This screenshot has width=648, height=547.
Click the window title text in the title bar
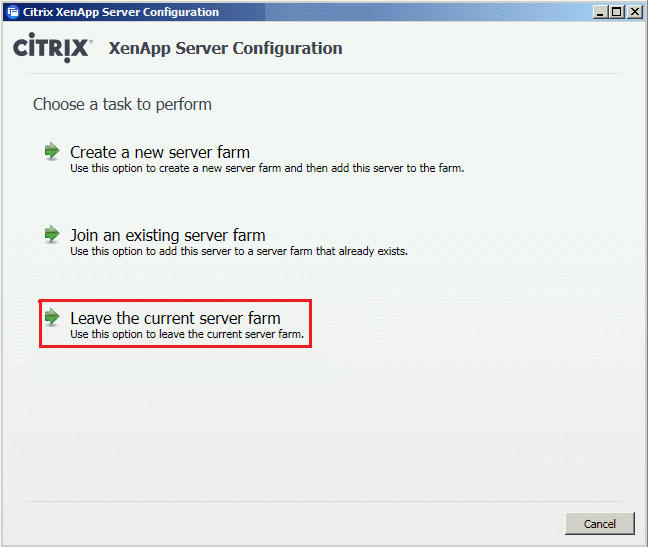[x=121, y=12]
